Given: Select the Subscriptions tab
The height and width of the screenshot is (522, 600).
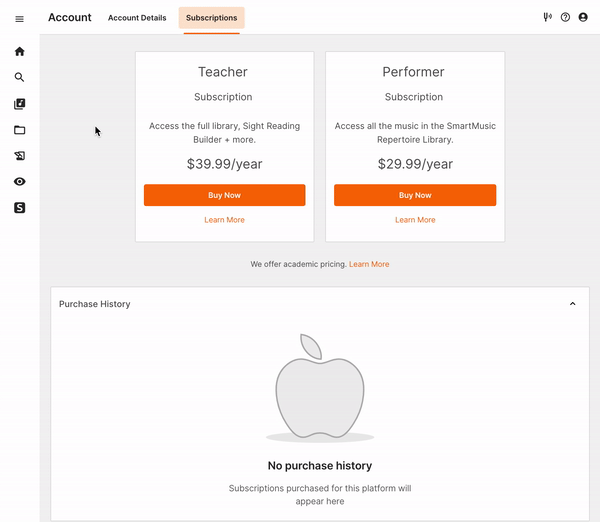Looking at the screenshot, I should click(x=211, y=18).
